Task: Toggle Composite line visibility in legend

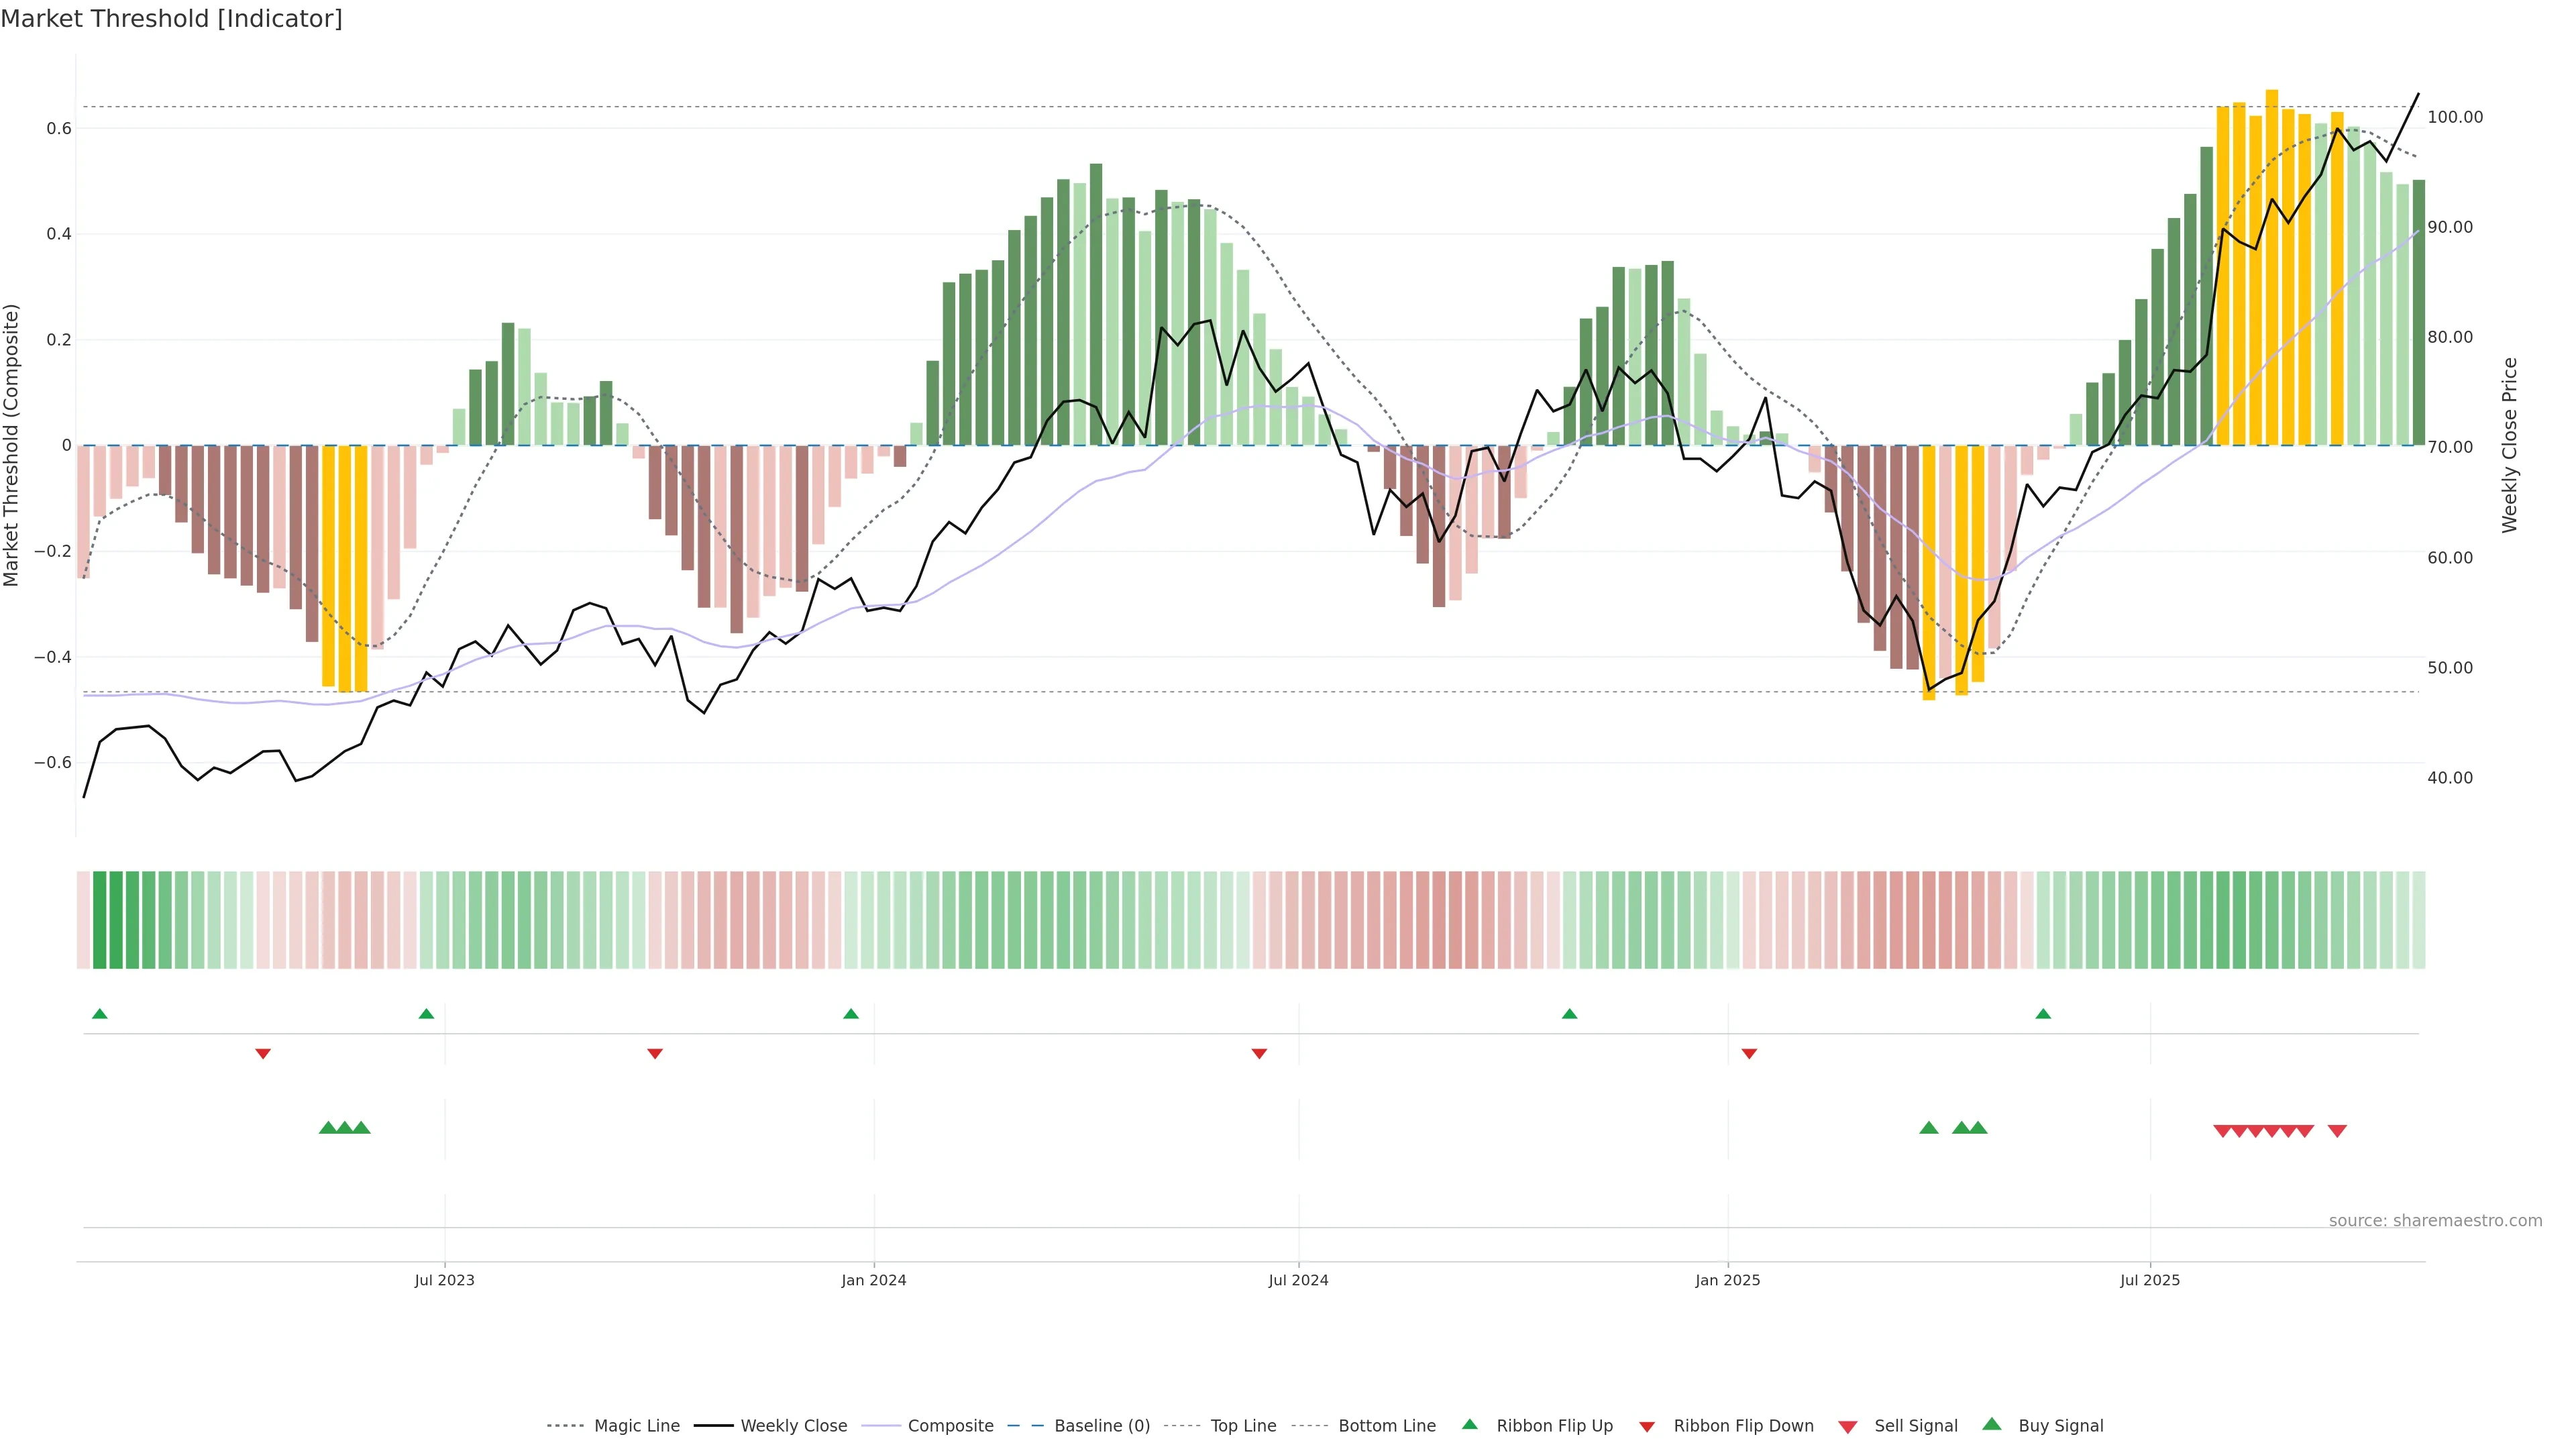Action: tap(950, 1426)
